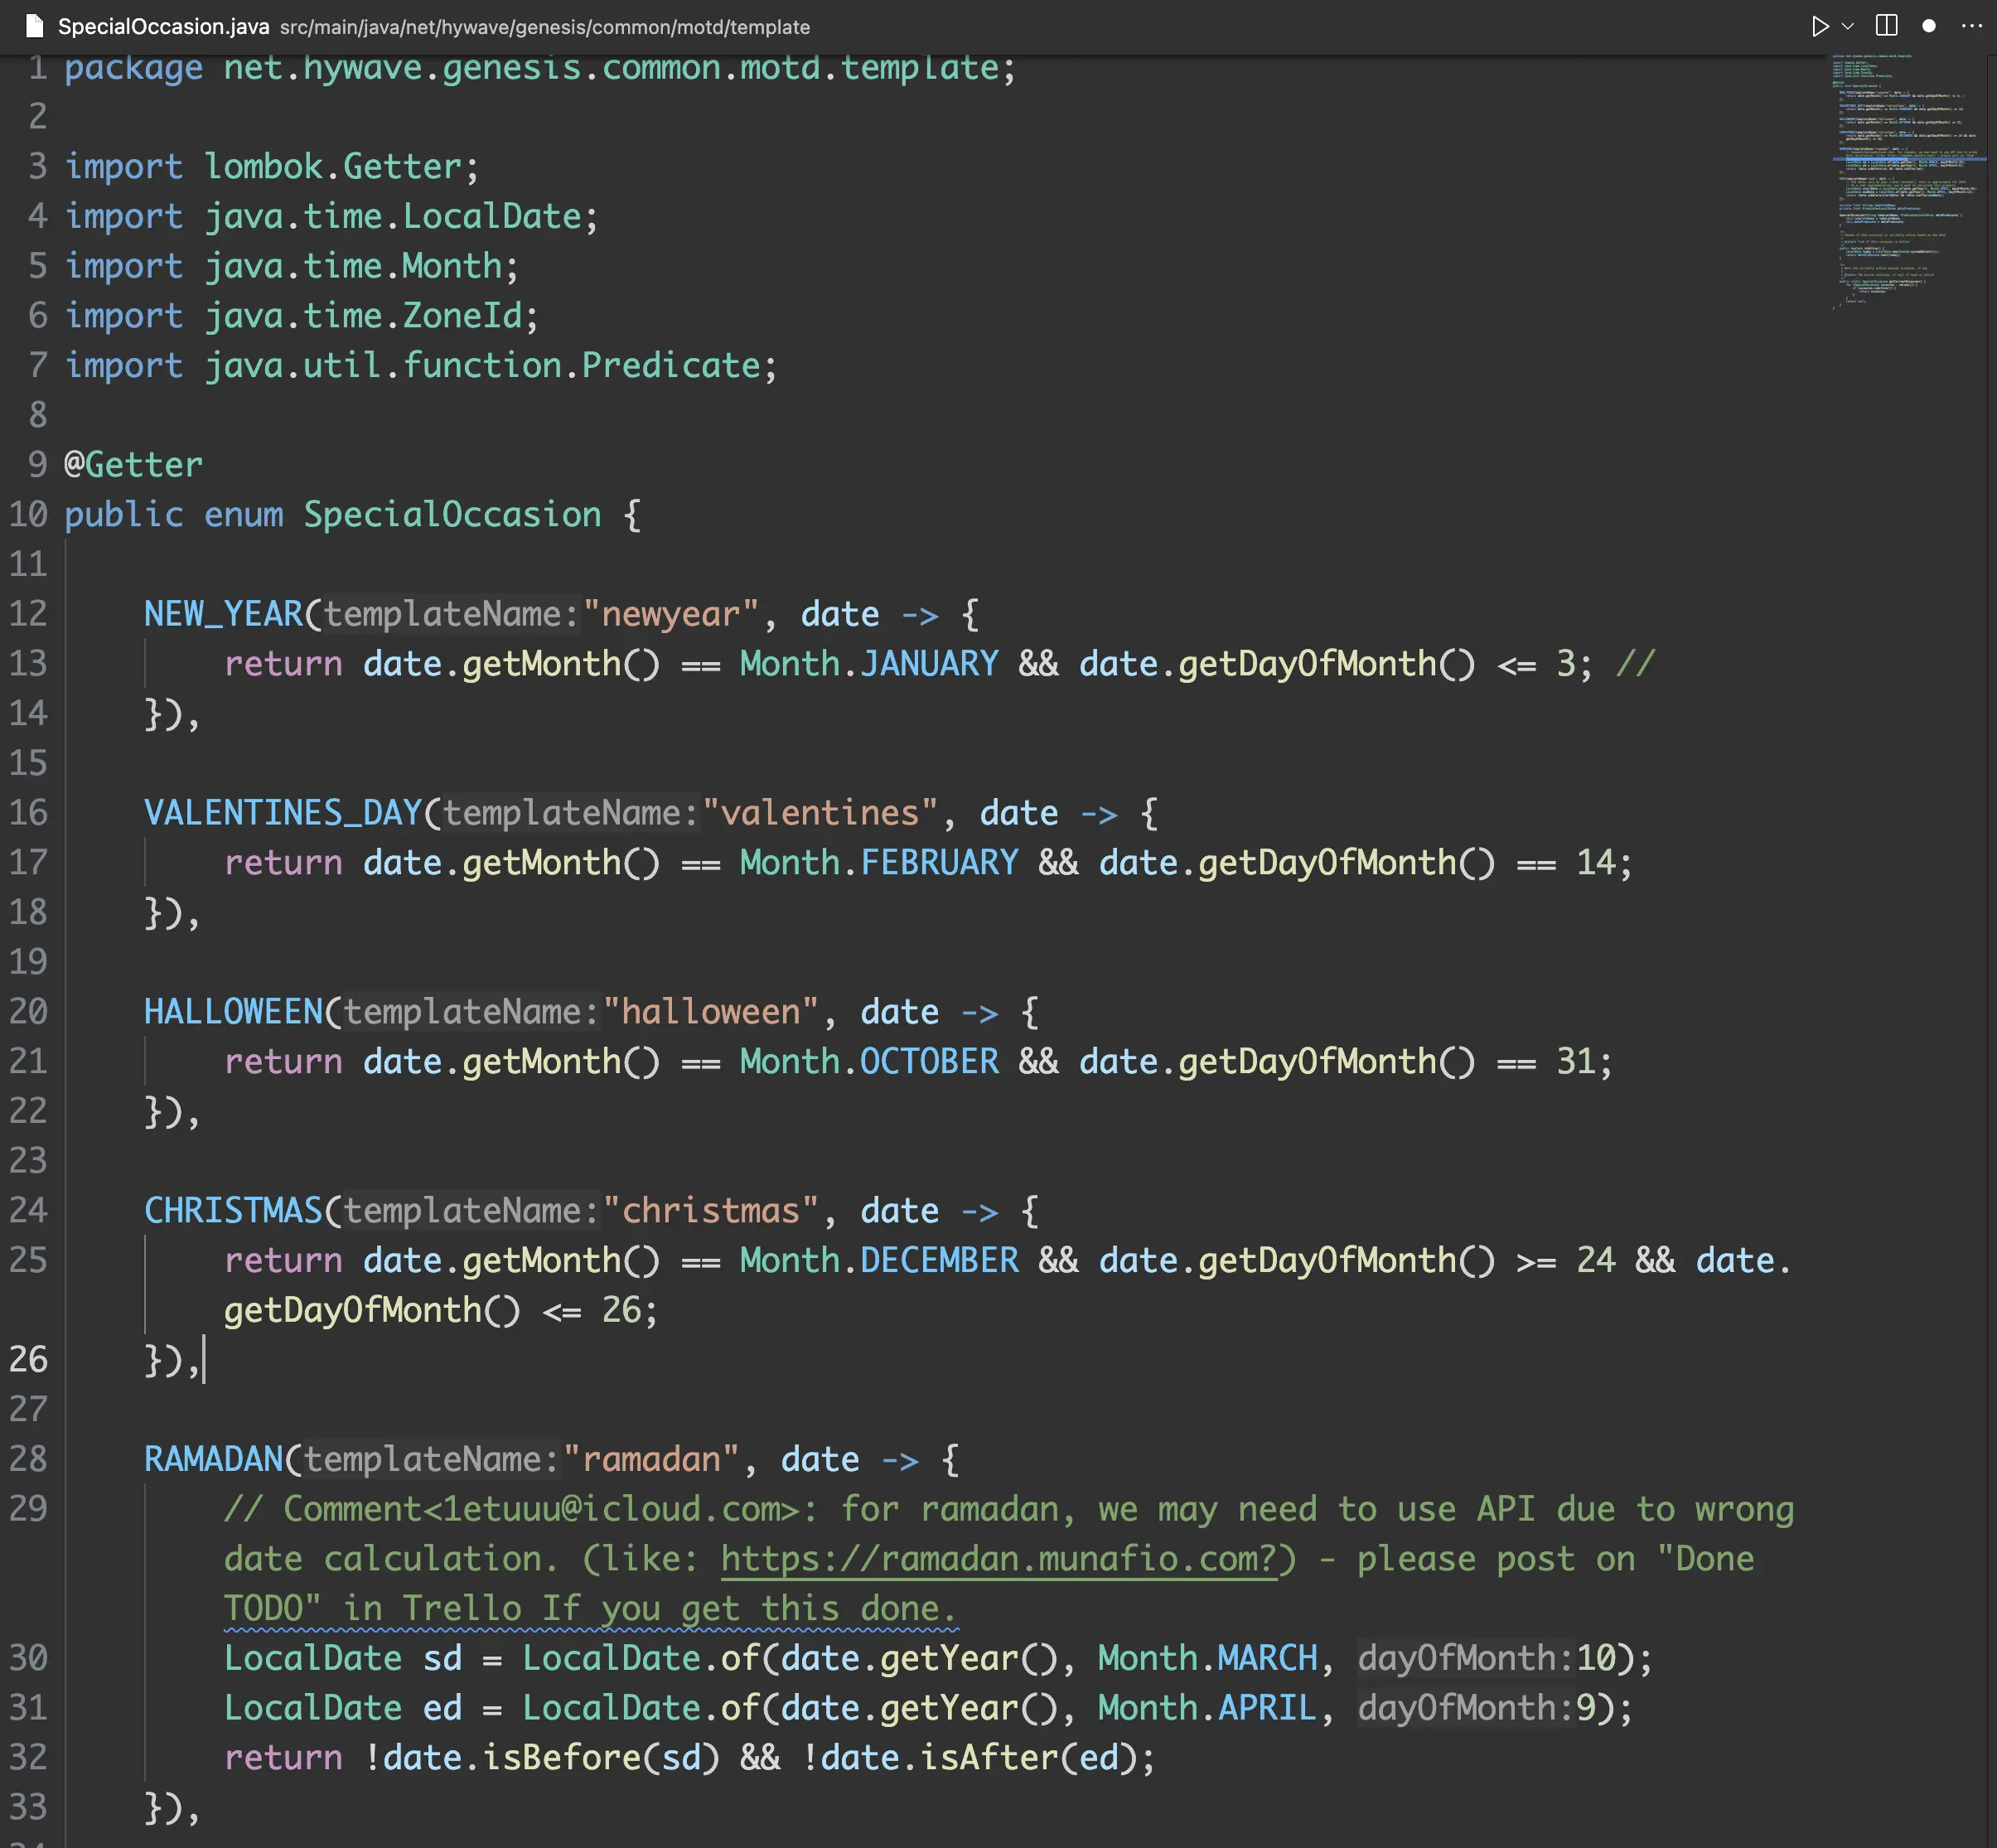The width and height of the screenshot is (1997, 1848).
Task: Select the SpecialOccasion.java tab title
Action: tap(163, 27)
